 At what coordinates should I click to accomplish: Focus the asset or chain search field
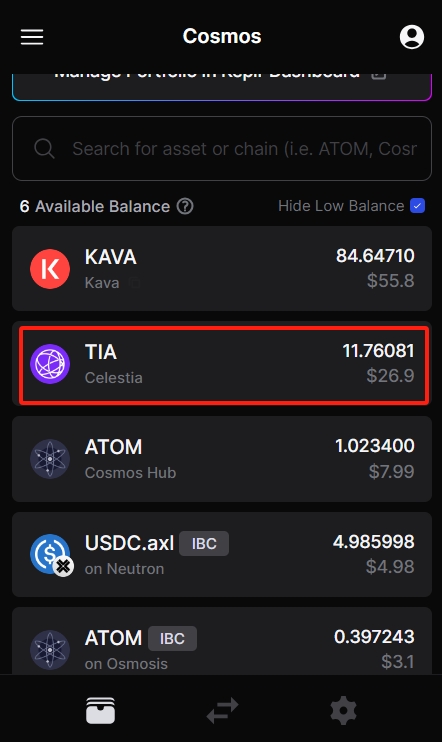click(222, 149)
